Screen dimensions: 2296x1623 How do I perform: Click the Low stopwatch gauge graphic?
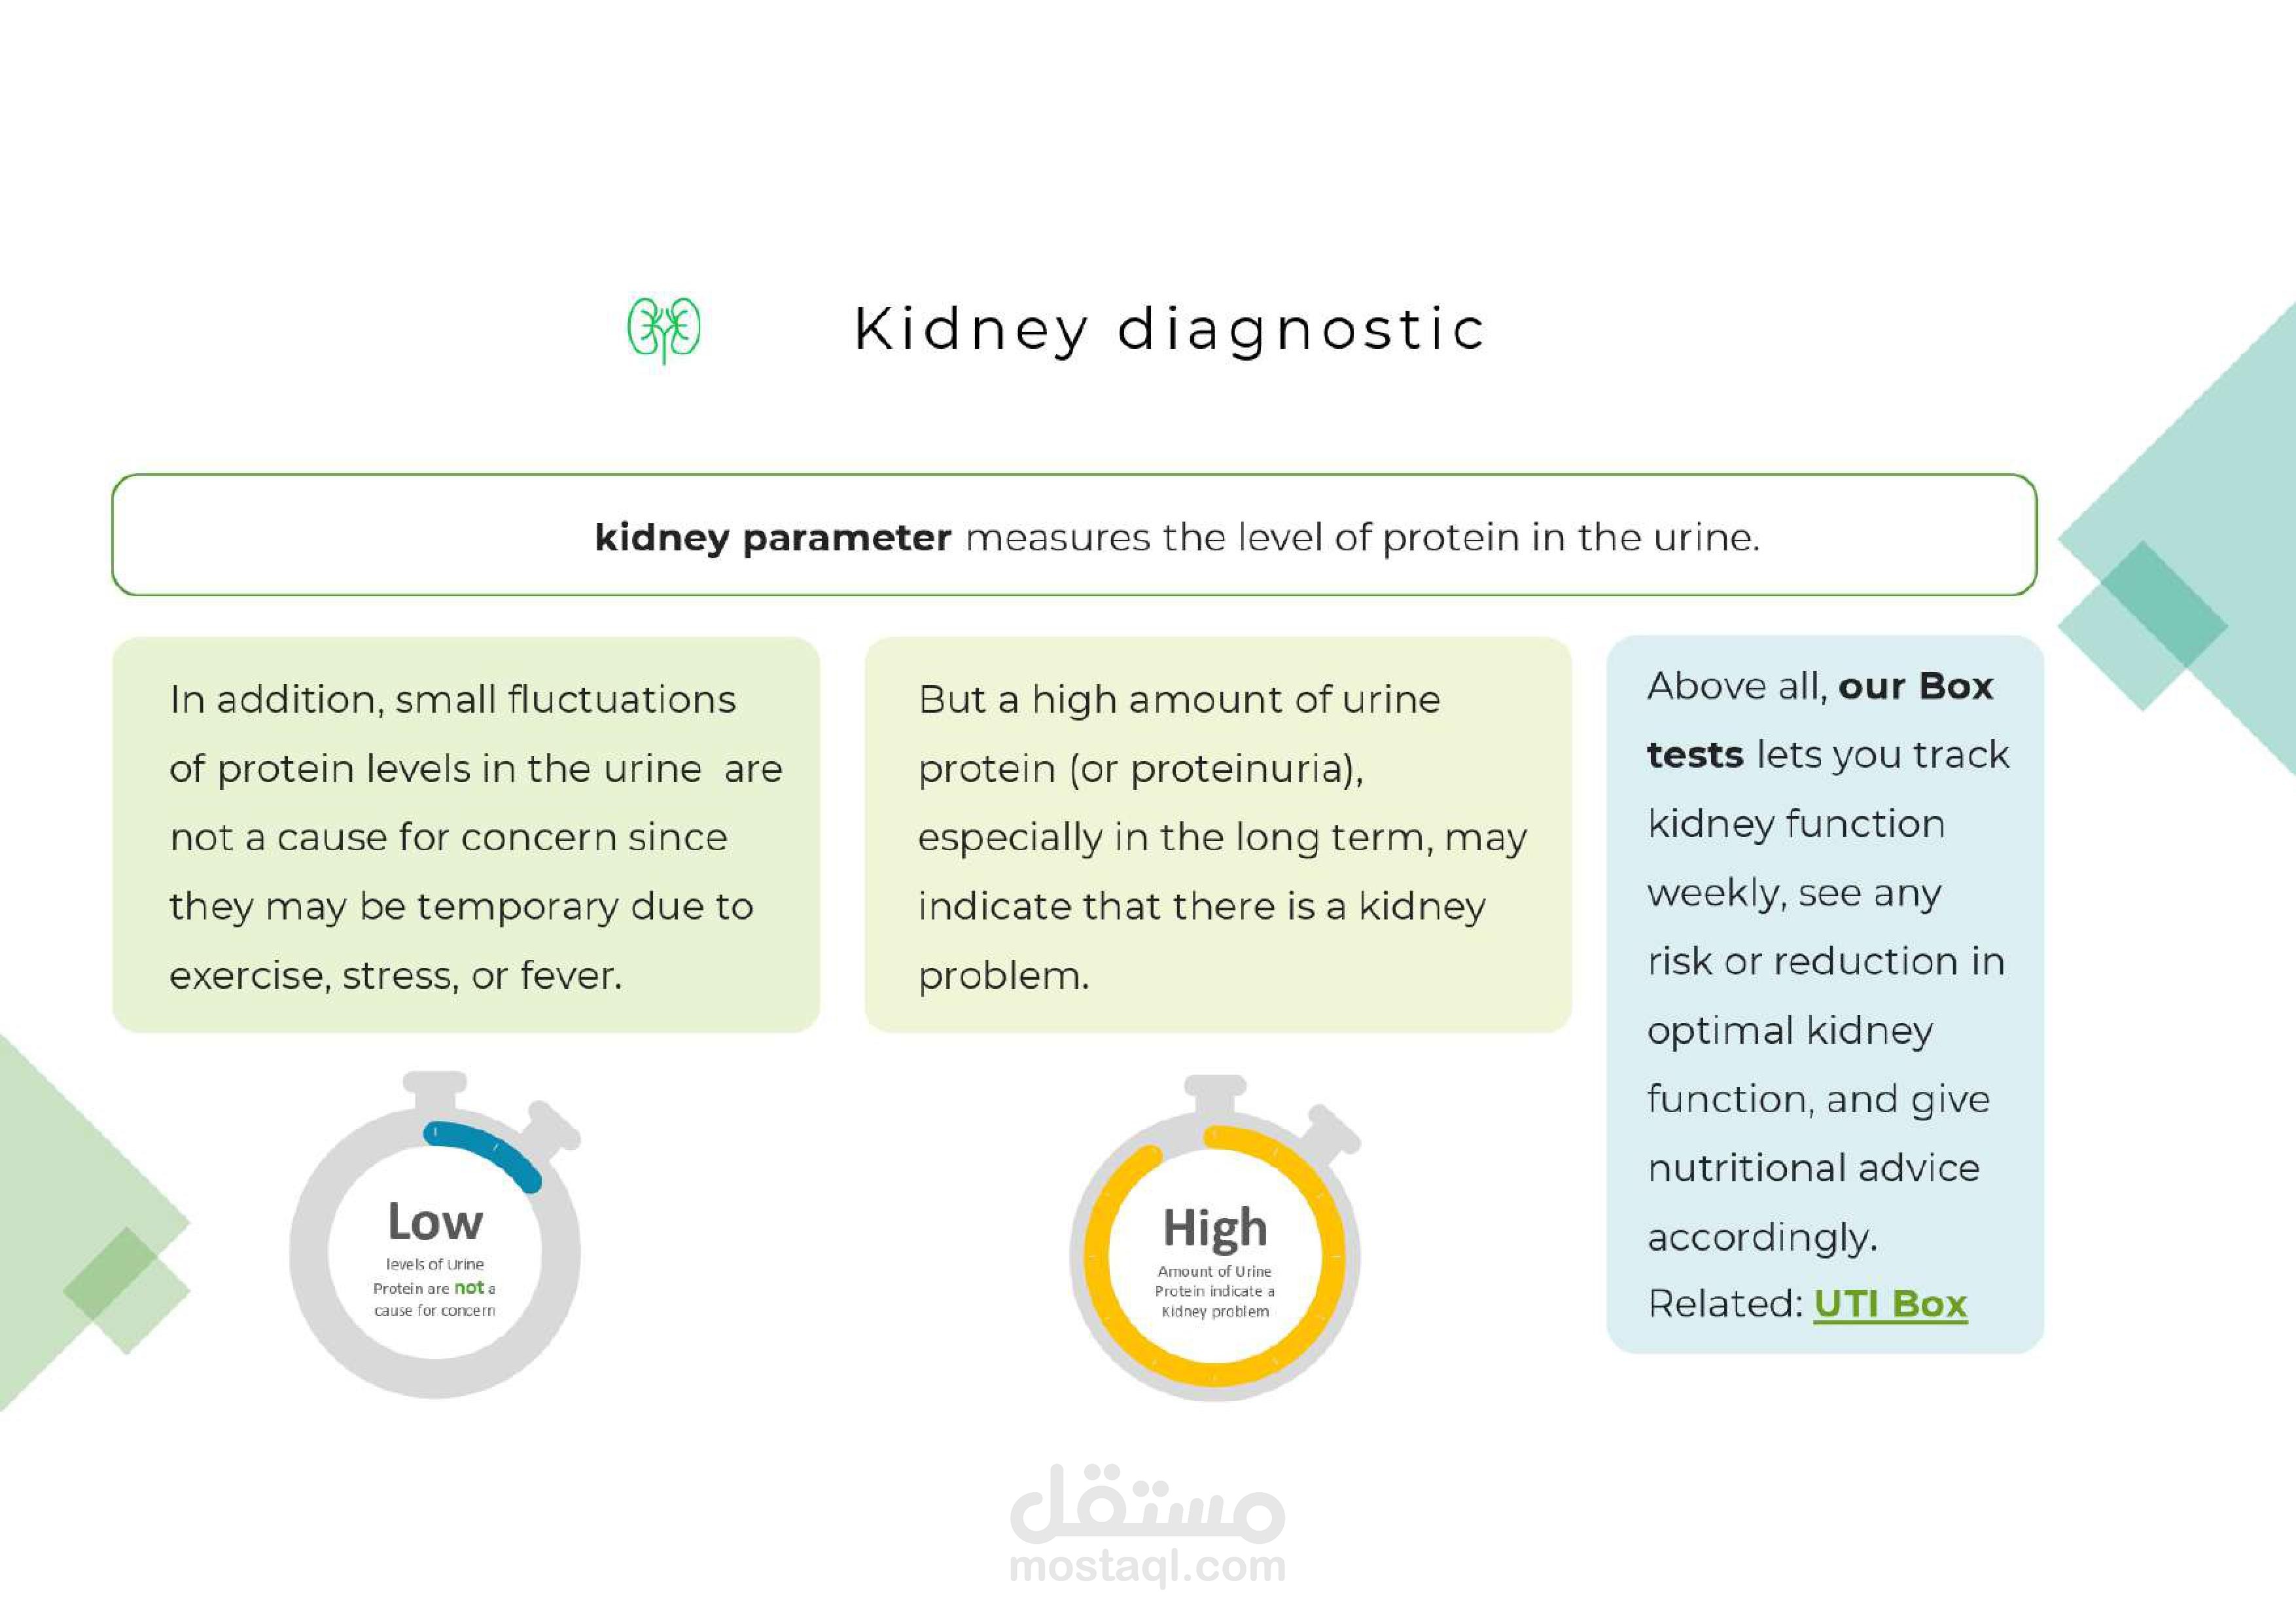point(436,1235)
